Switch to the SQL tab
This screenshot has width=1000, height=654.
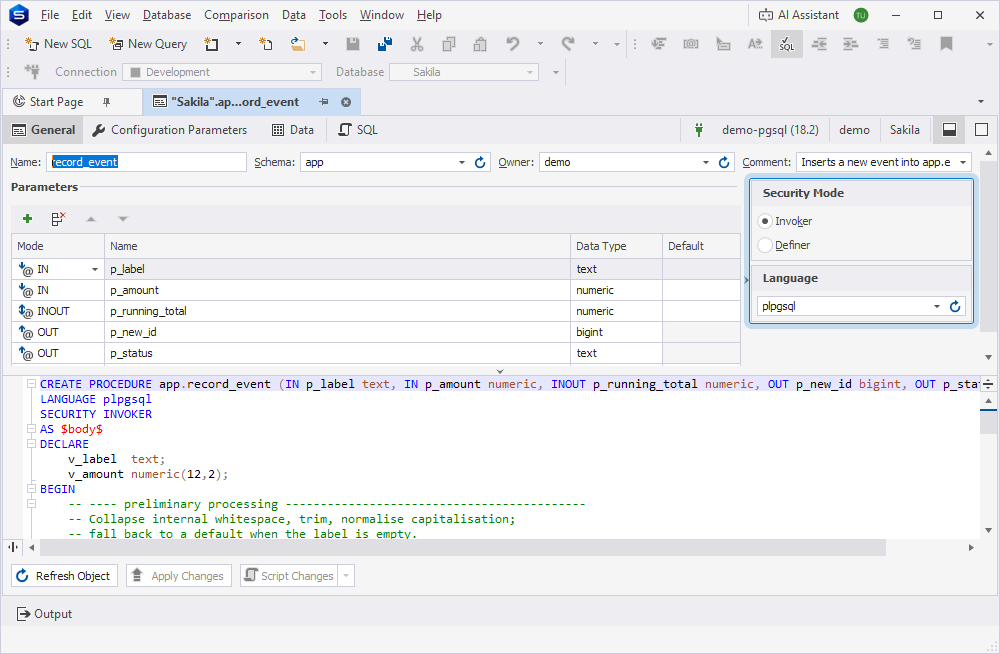pyautogui.click(x=358, y=130)
